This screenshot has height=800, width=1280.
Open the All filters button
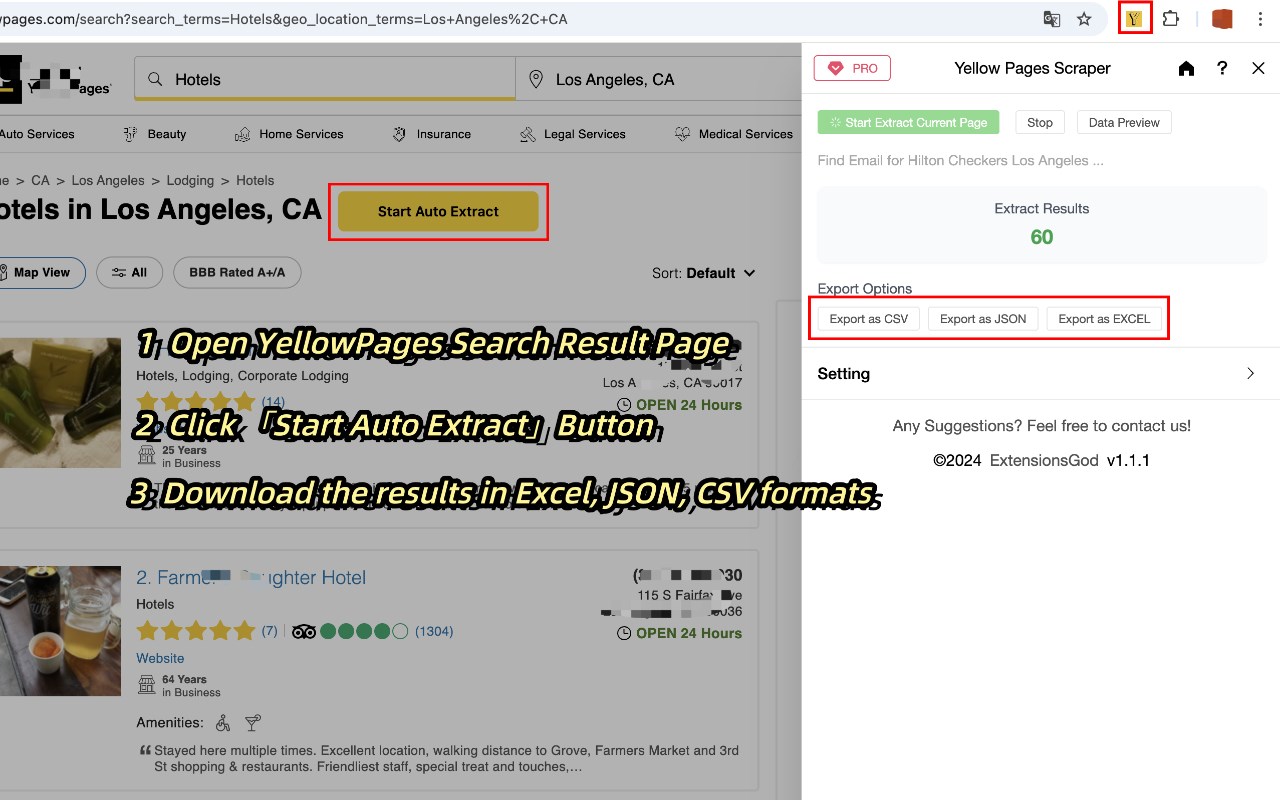(129, 272)
